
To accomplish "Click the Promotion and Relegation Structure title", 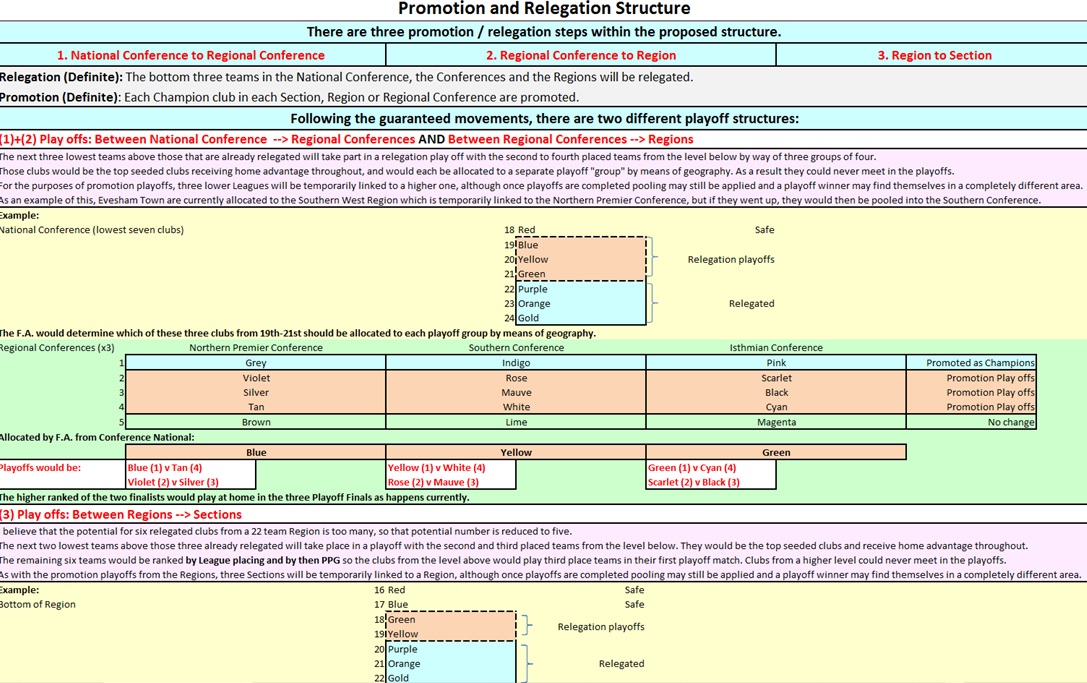I will point(543,9).
